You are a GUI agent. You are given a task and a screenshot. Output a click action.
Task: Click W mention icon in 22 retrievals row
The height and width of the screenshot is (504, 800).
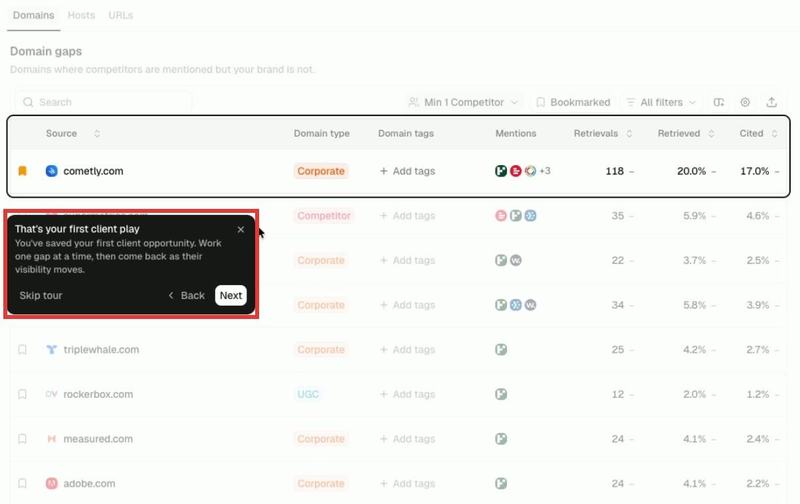point(516,260)
